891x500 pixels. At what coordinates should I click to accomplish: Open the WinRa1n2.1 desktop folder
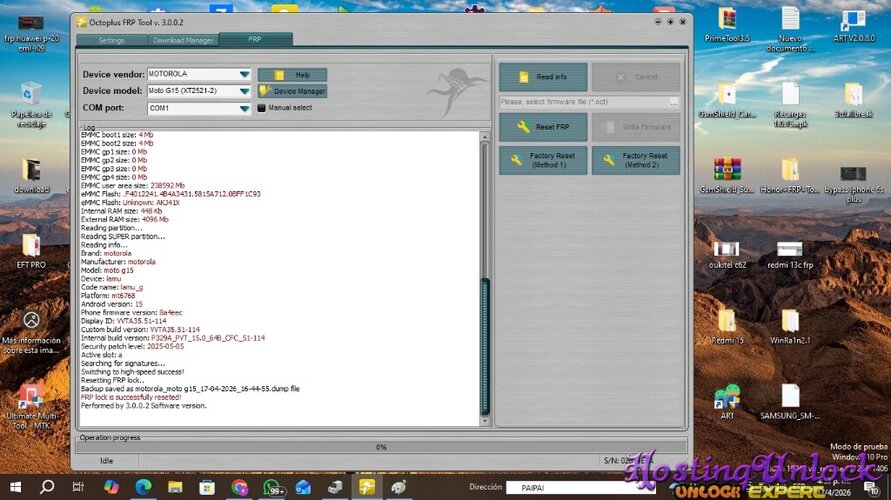point(790,327)
